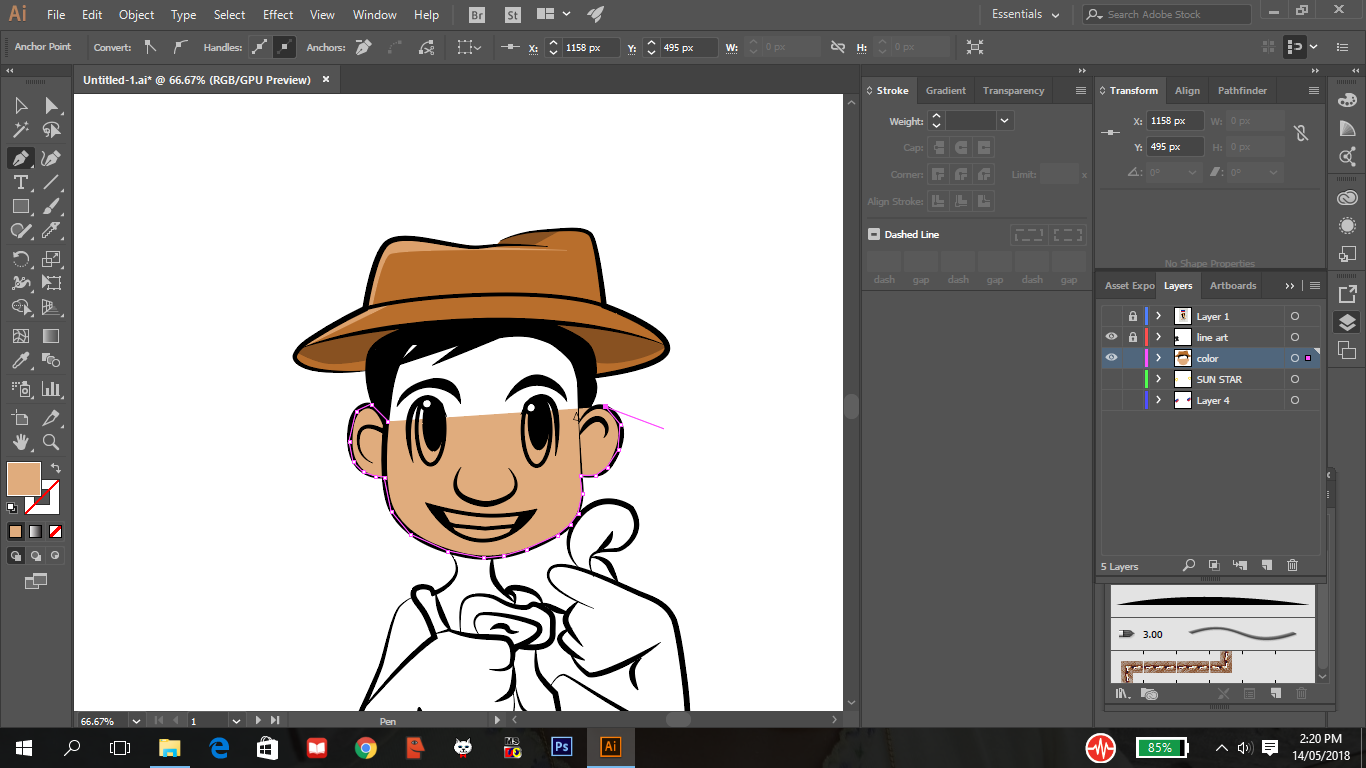This screenshot has width=1366, height=768.
Task: Open the Layers panel options menu
Action: pos(1315,285)
